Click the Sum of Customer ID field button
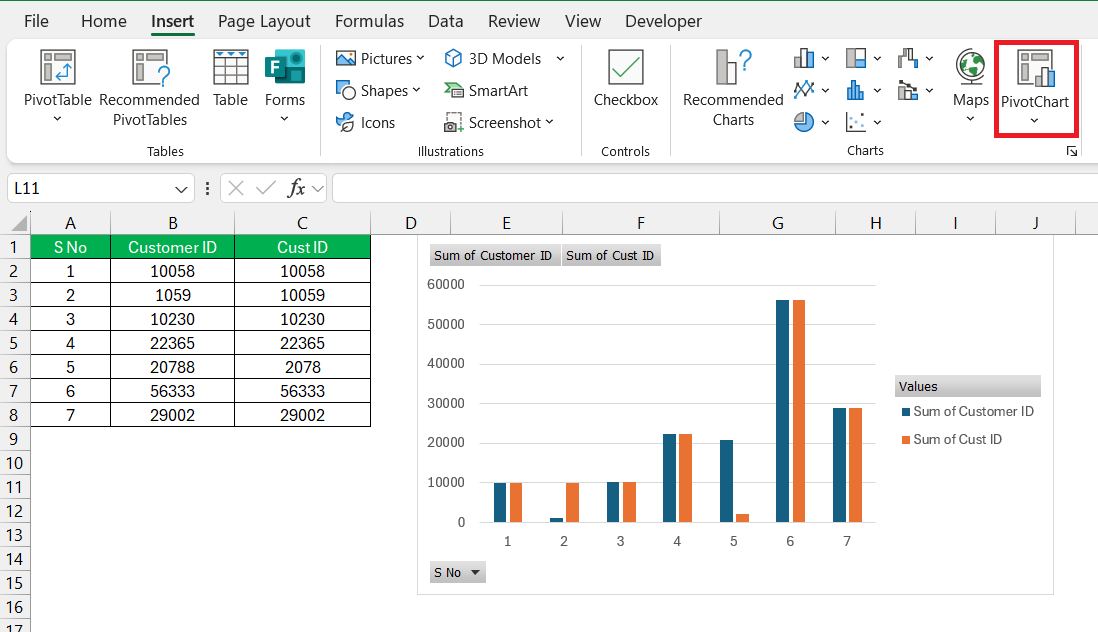The width and height of the screenshot is (1098, 632). tap(494, 255)
